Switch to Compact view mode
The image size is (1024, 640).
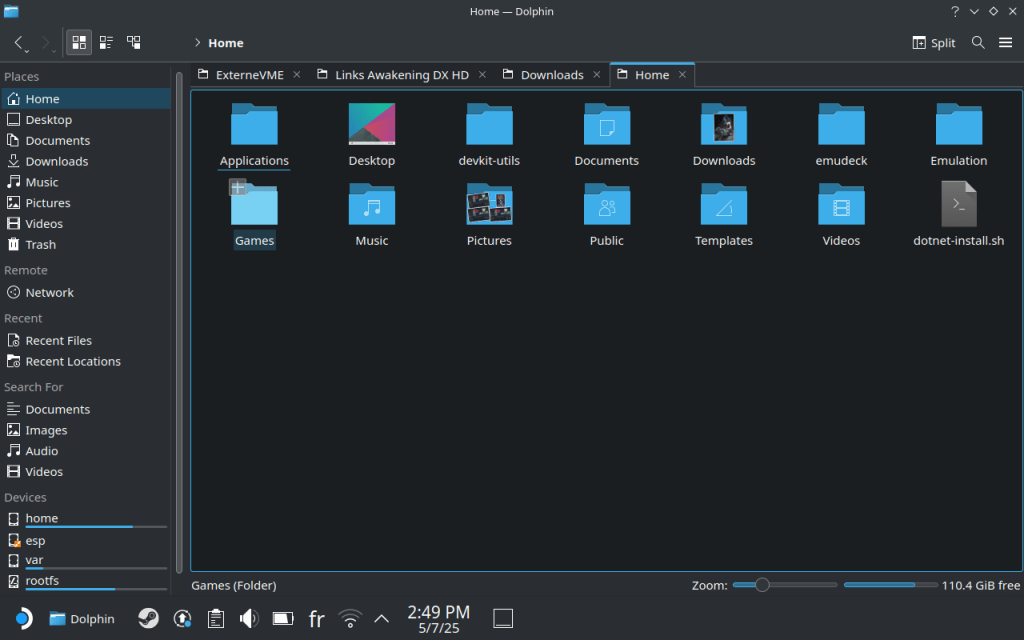106,43
